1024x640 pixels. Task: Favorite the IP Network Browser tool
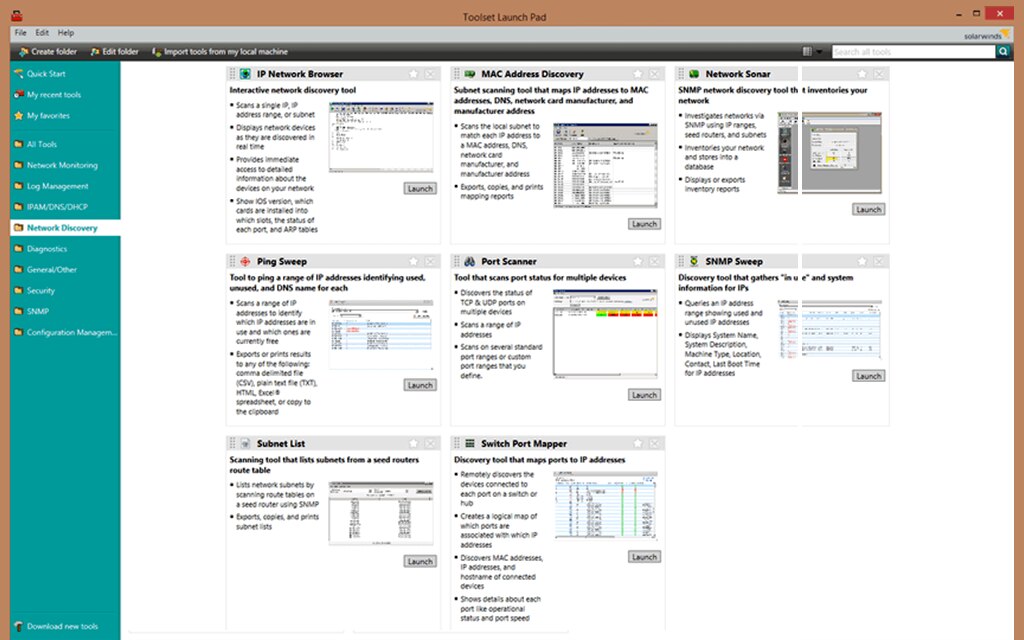415,73
